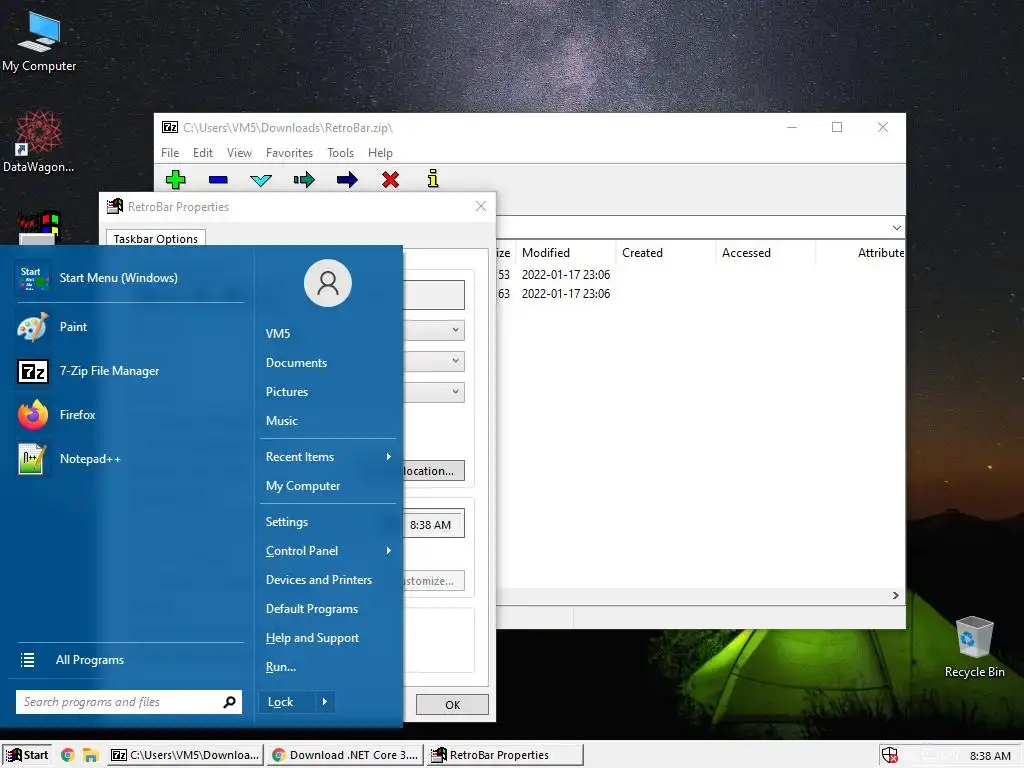The height and width of the screenshot is (768, 1024).
Task: Open the View menu in 7-Zip
Action: click(x=239, y=153)
